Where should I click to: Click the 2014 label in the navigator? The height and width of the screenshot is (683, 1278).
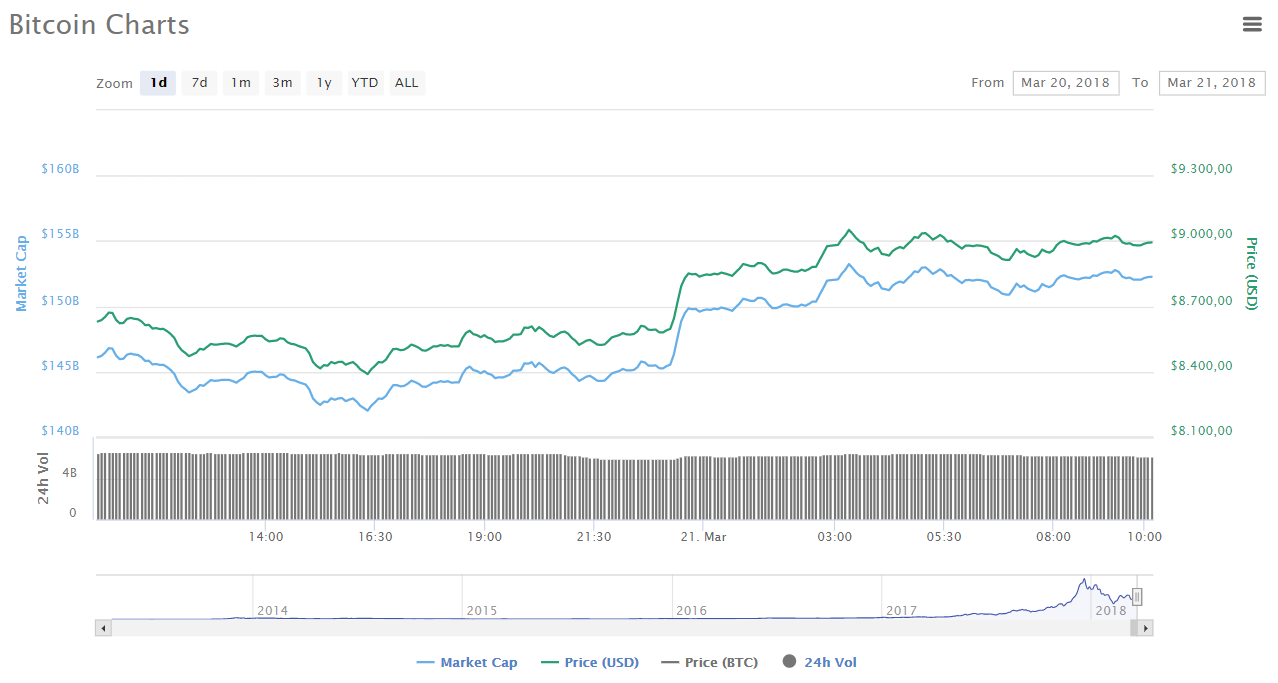pos(272,610)
